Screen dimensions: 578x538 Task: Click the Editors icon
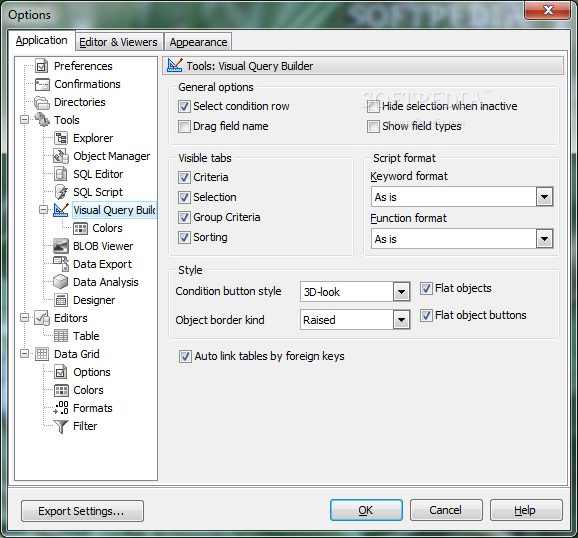[x=42, y=318]
